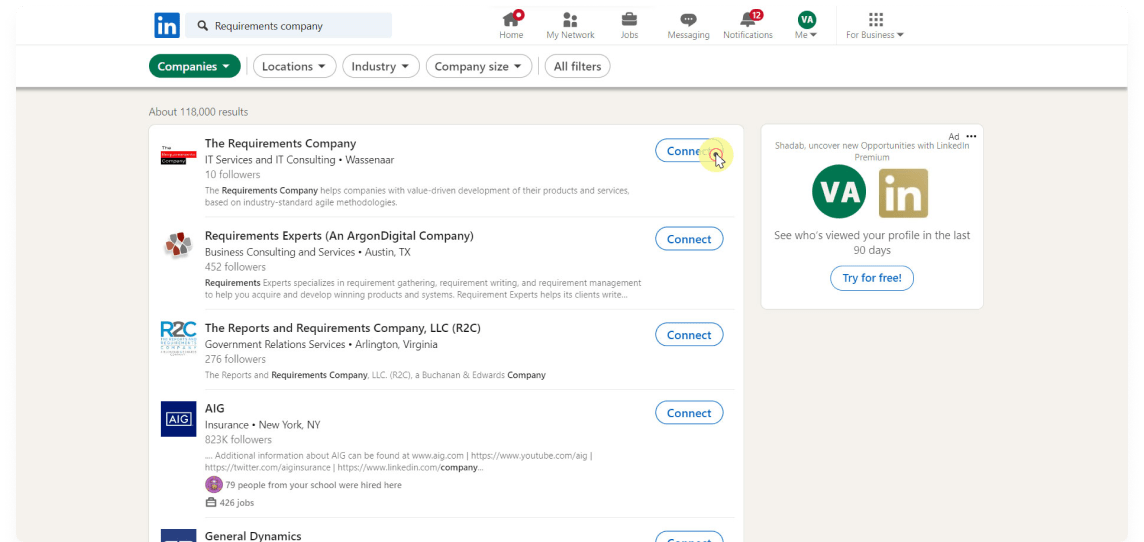This screenshot has height=542, width=1144.
Task: Click See who's viewed your profile text
Action: [x=872, y=243]
